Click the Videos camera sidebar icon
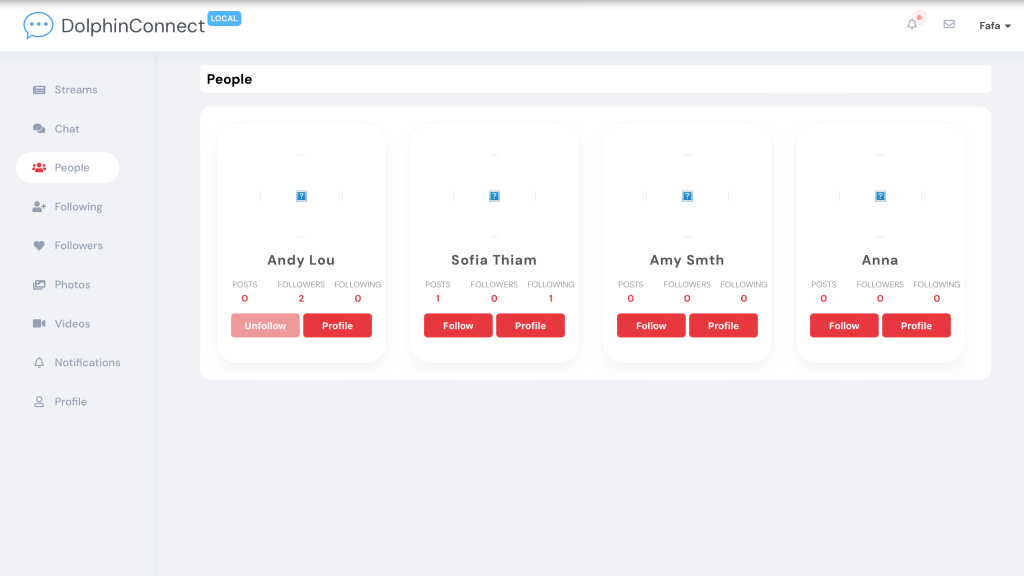Image resolution: width=1024 pixels, height=576 pixels. pos(39,324)
